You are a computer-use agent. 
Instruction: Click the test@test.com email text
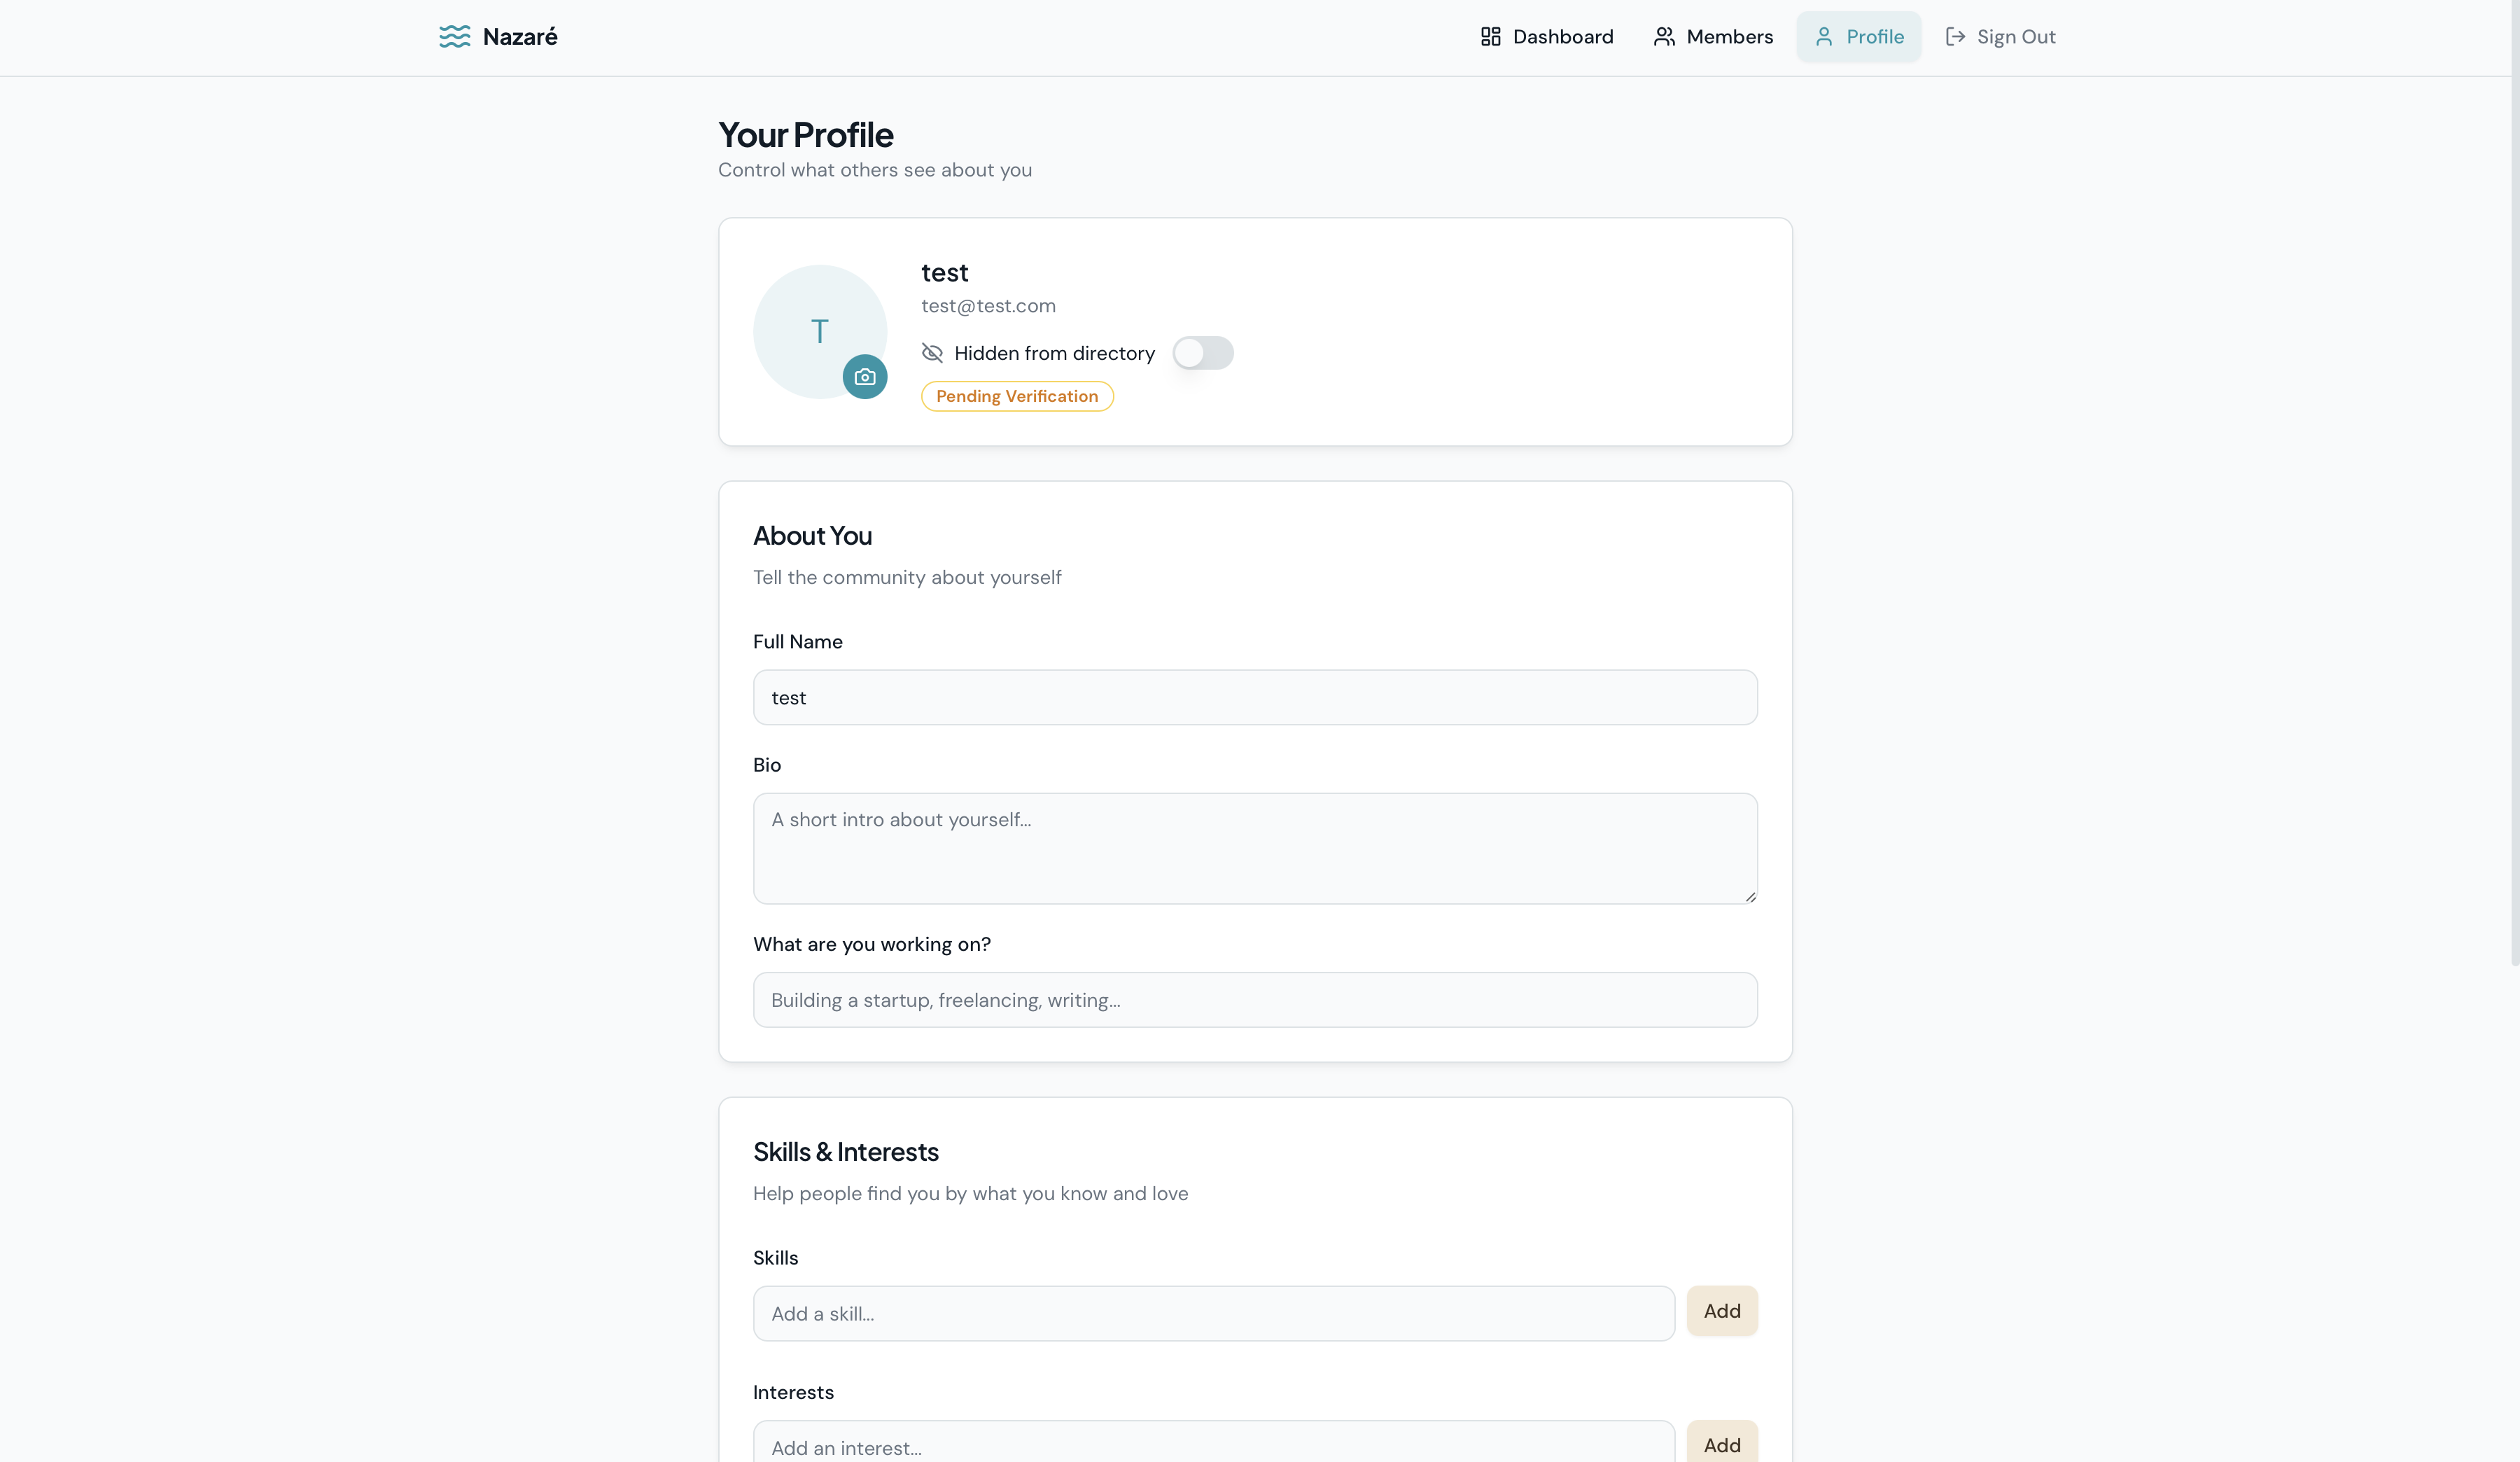(x=988, y=306)
